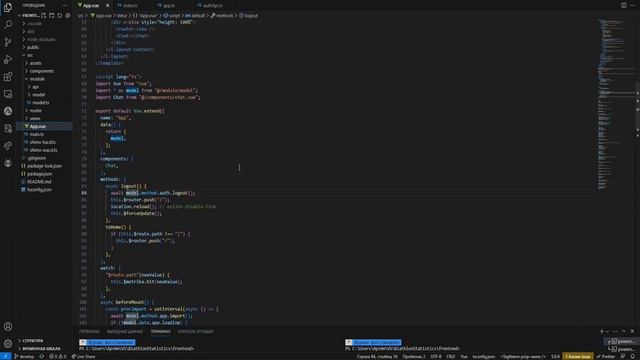Change the UTF-8 encoding setting
Screen dimensions: 640x360
[436, 356]
